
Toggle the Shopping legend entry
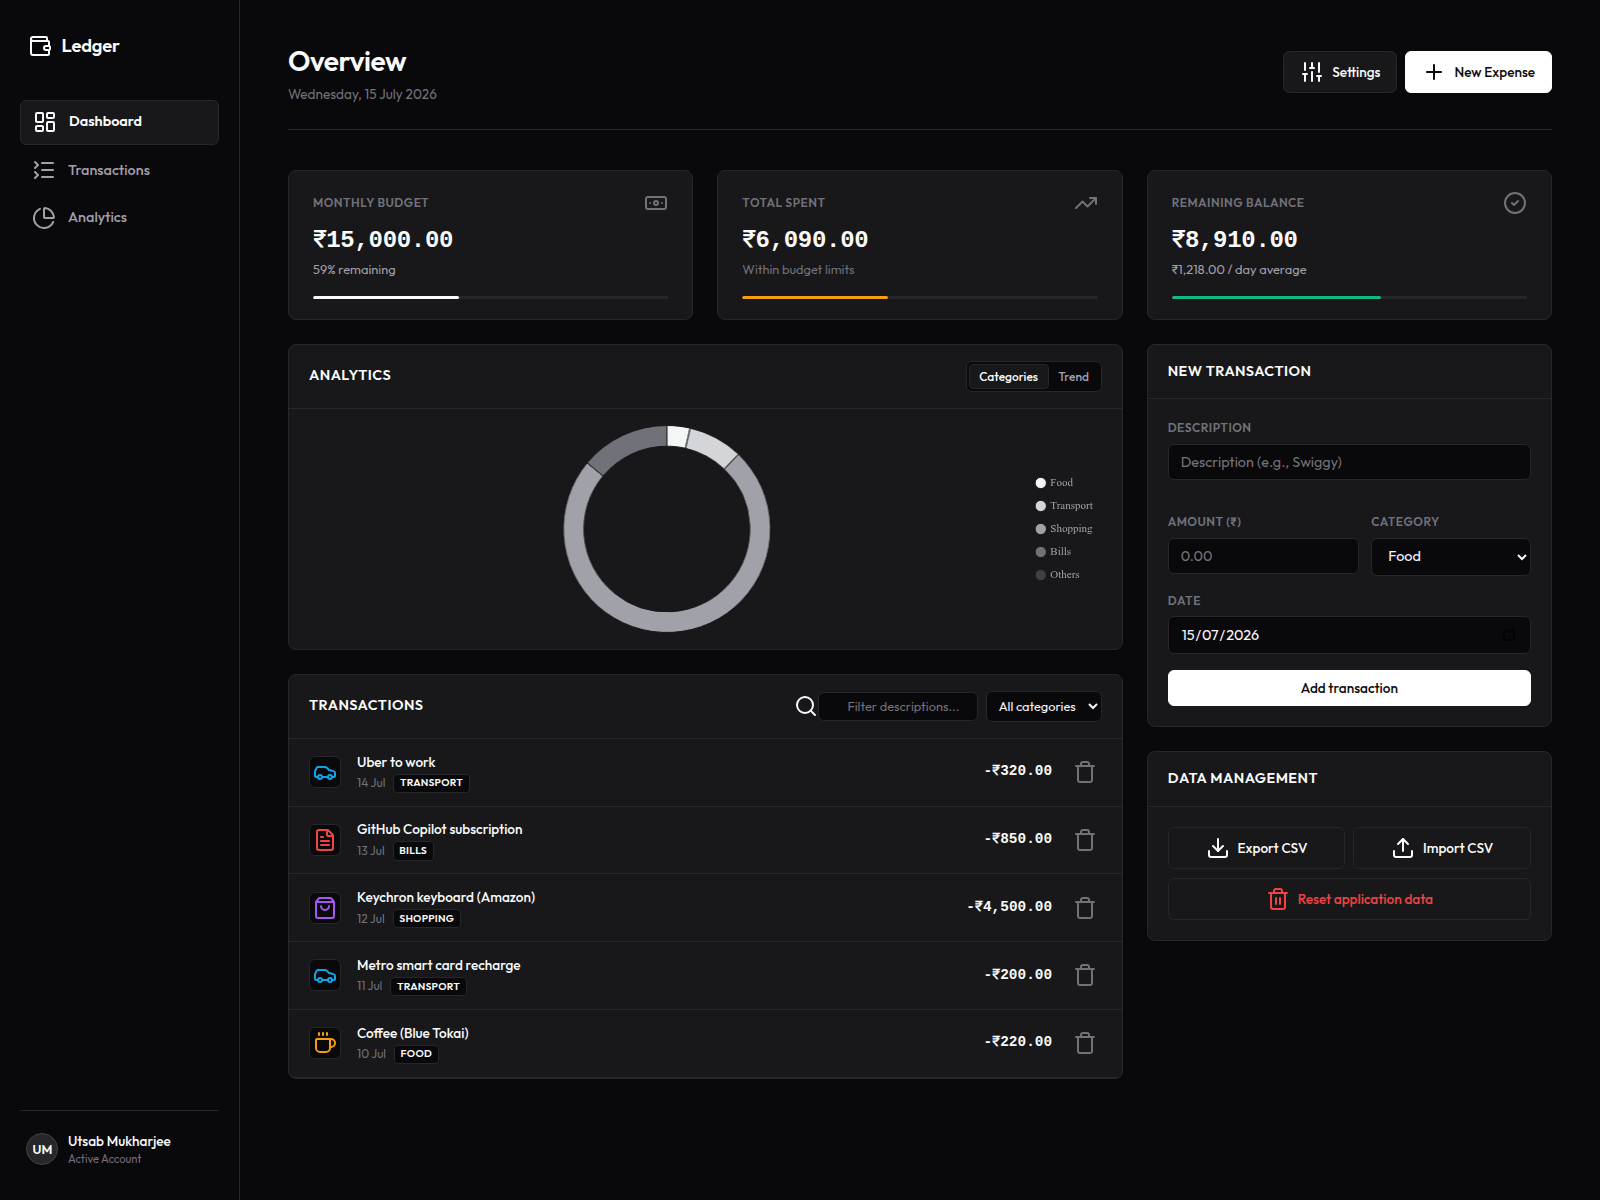(x=1064, y=529)
